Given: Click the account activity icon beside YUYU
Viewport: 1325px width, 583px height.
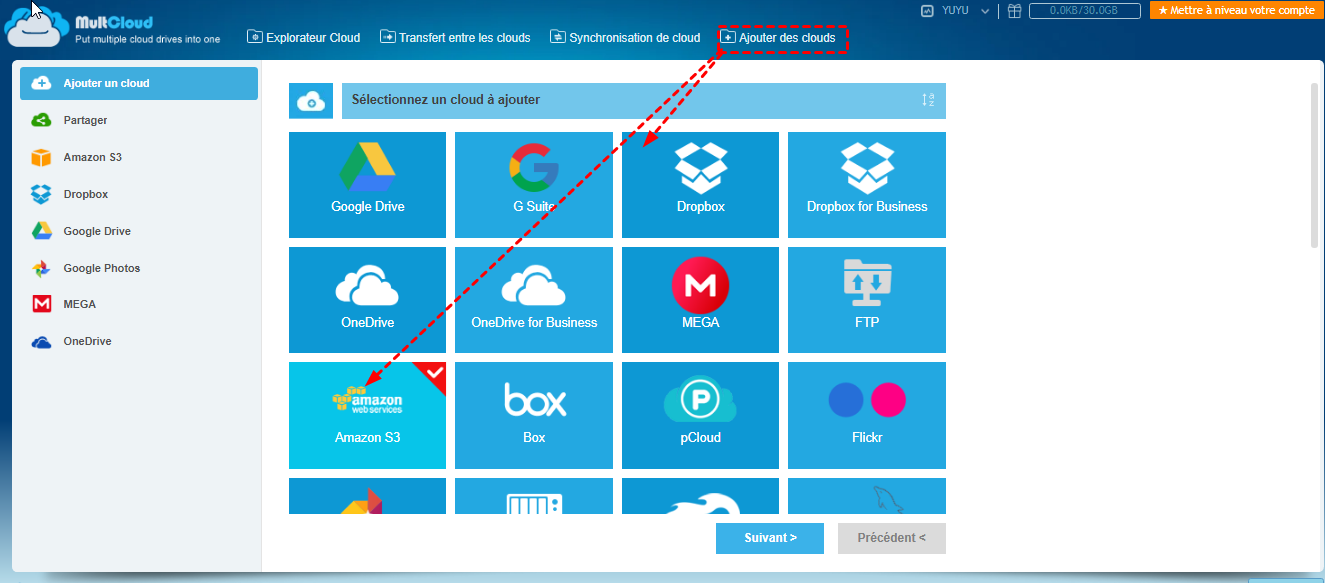Looking at the screenshot, I should 928,11.
